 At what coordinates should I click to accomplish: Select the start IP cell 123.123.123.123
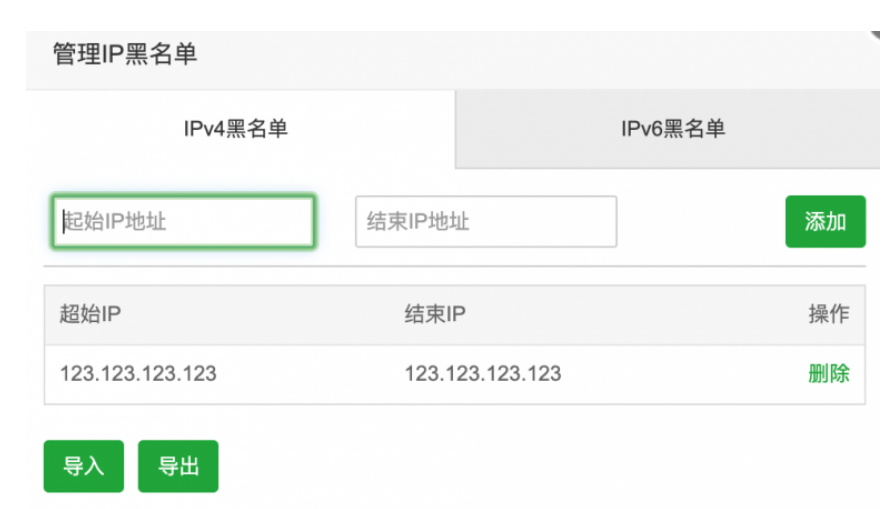point(138,374)
